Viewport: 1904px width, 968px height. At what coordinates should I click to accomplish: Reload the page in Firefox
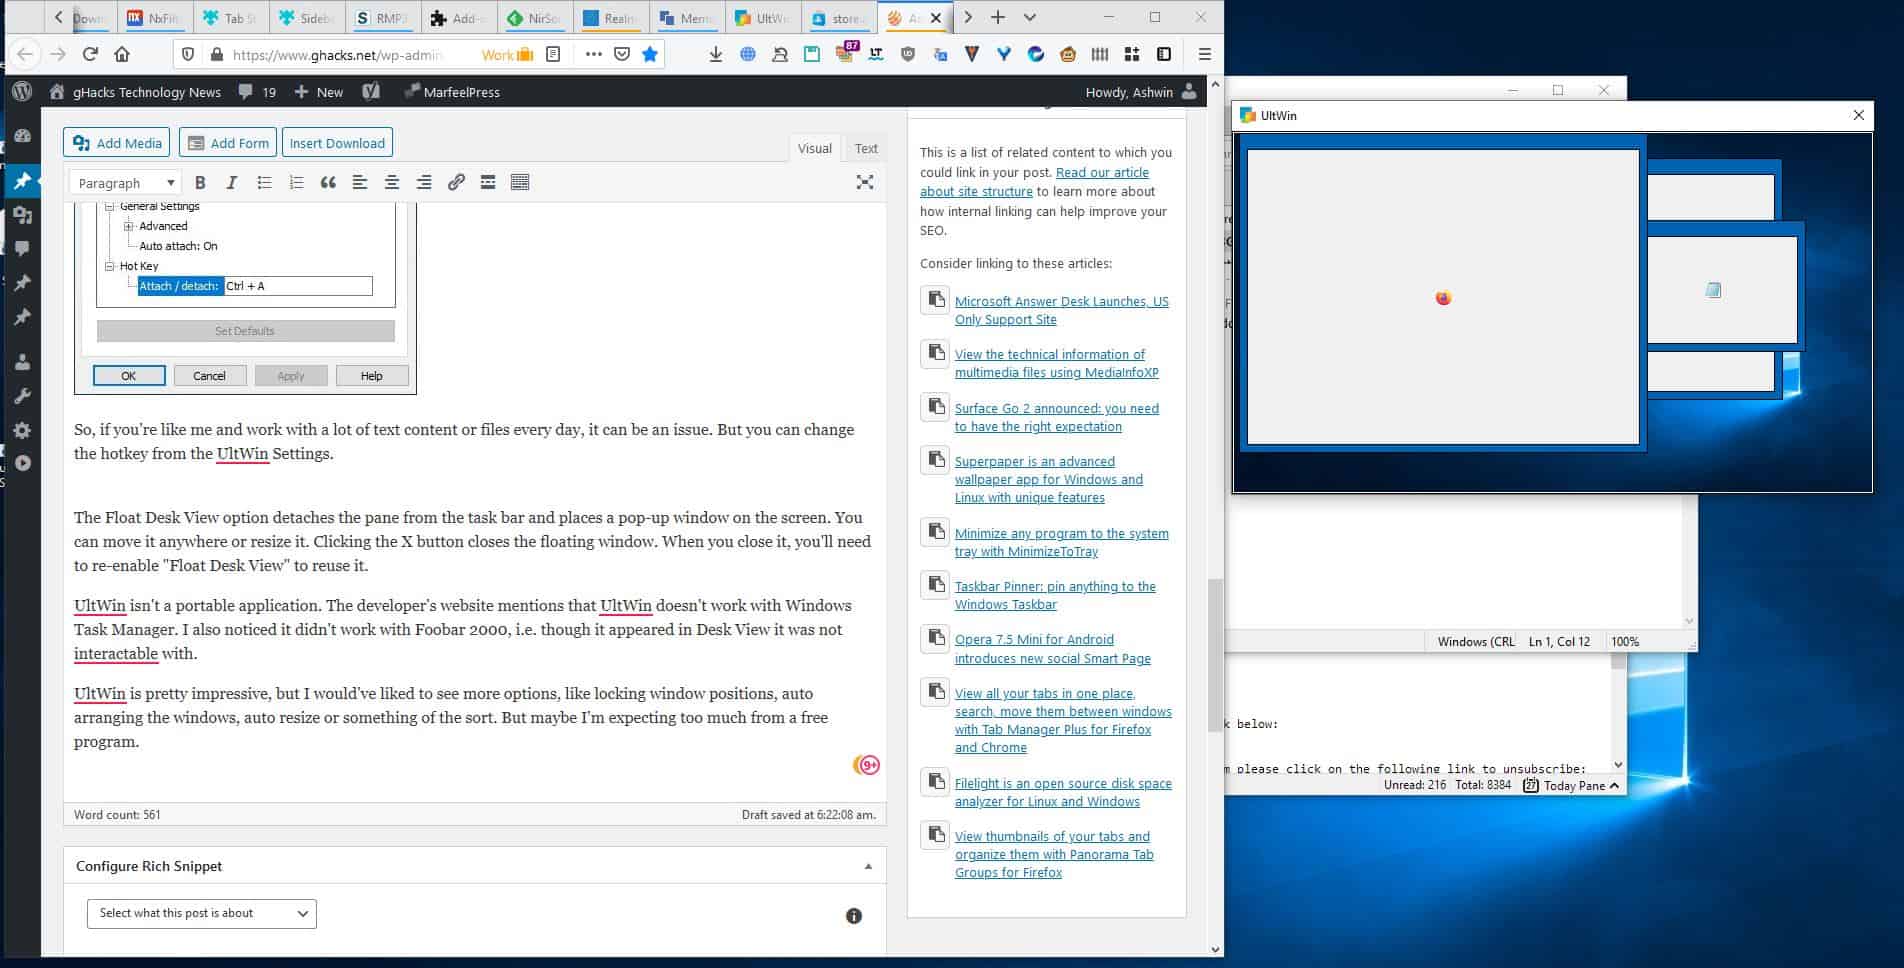[90, 54]
